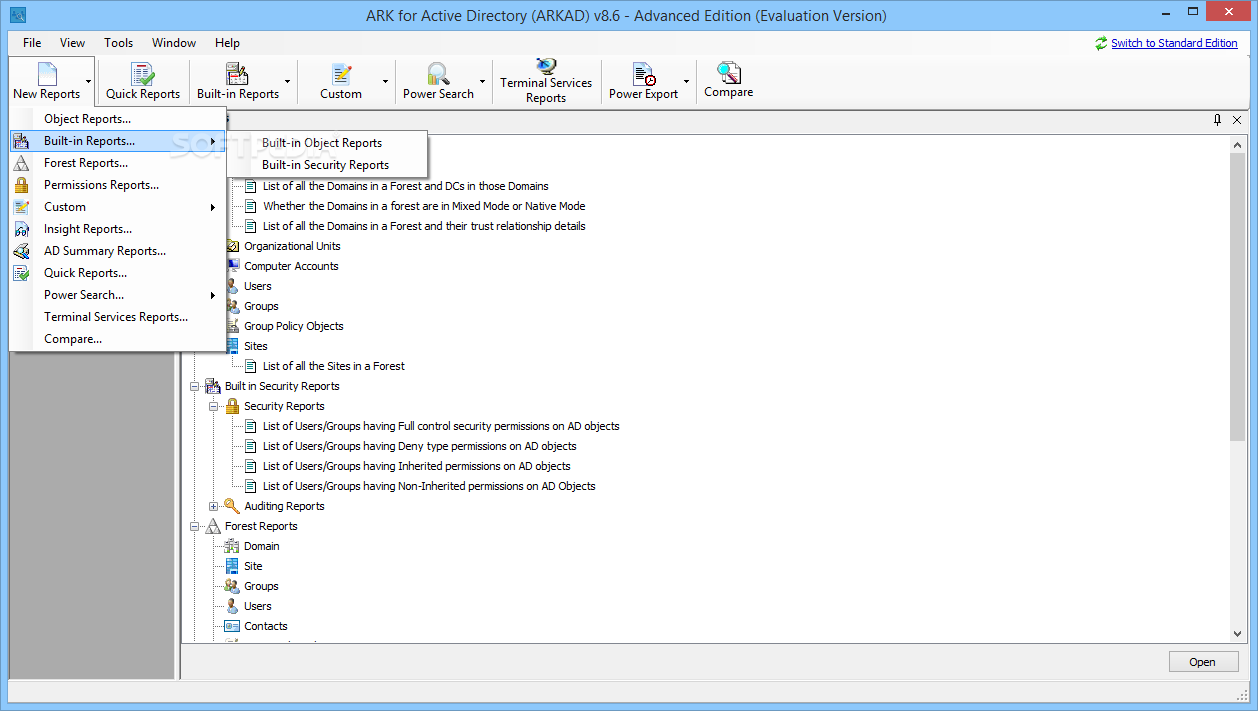Click document icon for Full control permissions report
Image resolution: width=1258 pixels, height=711 pixels.
[251, 426]
